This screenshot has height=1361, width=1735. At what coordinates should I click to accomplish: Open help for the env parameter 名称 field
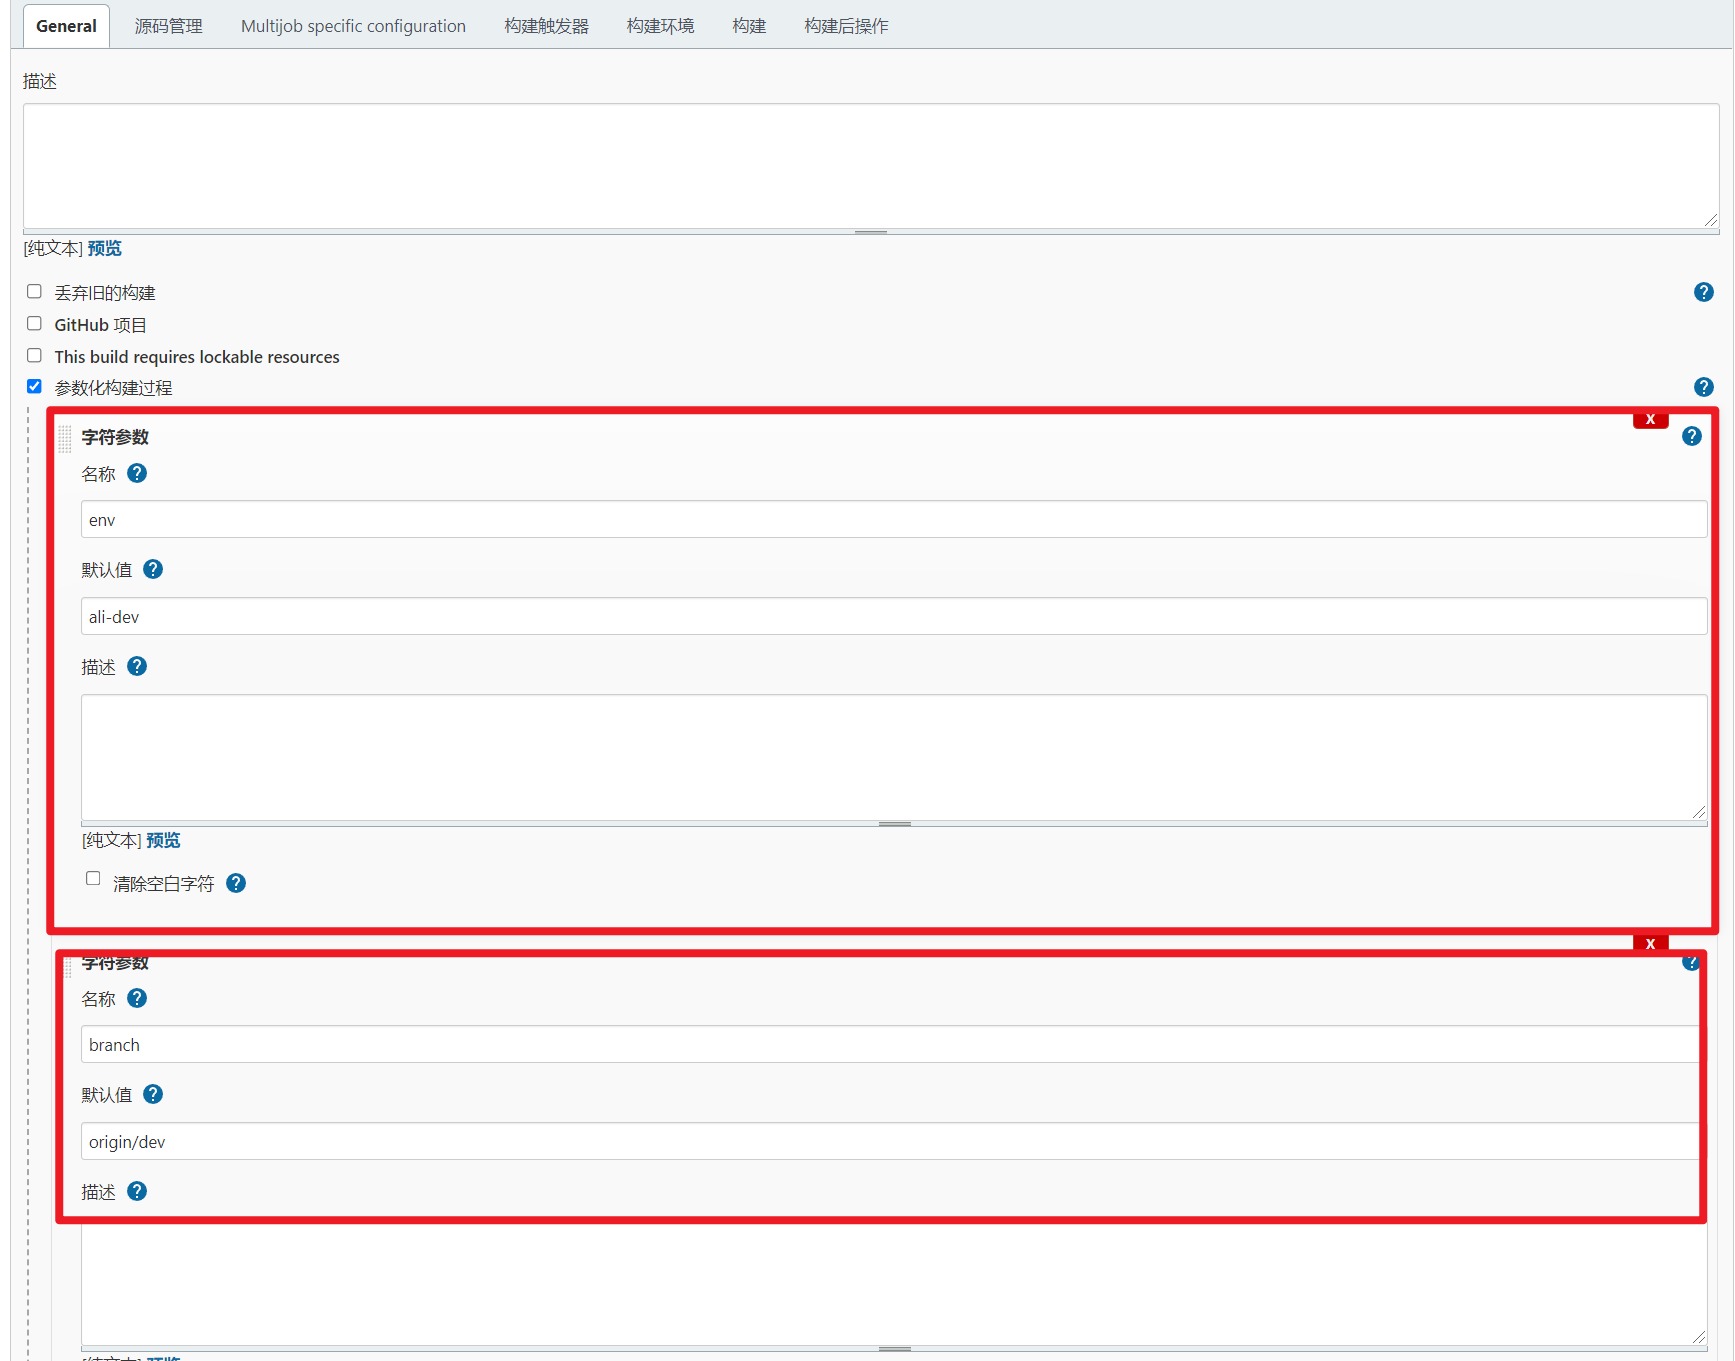click(137, 473)
